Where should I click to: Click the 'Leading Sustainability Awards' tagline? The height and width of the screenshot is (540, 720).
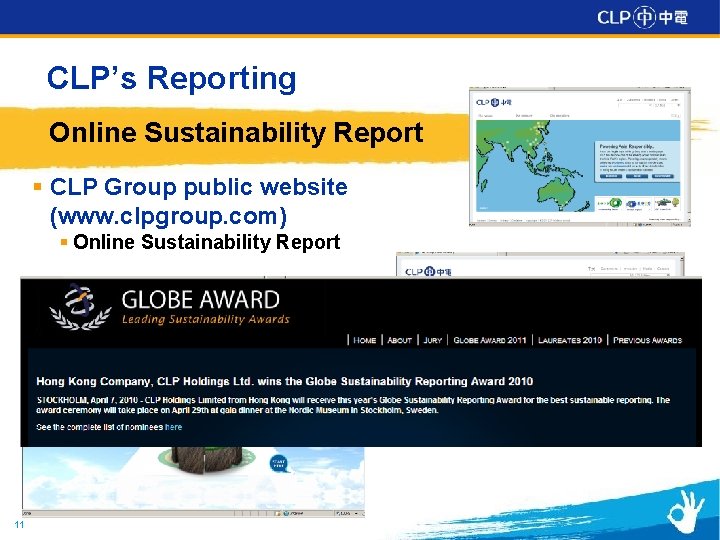206,319
